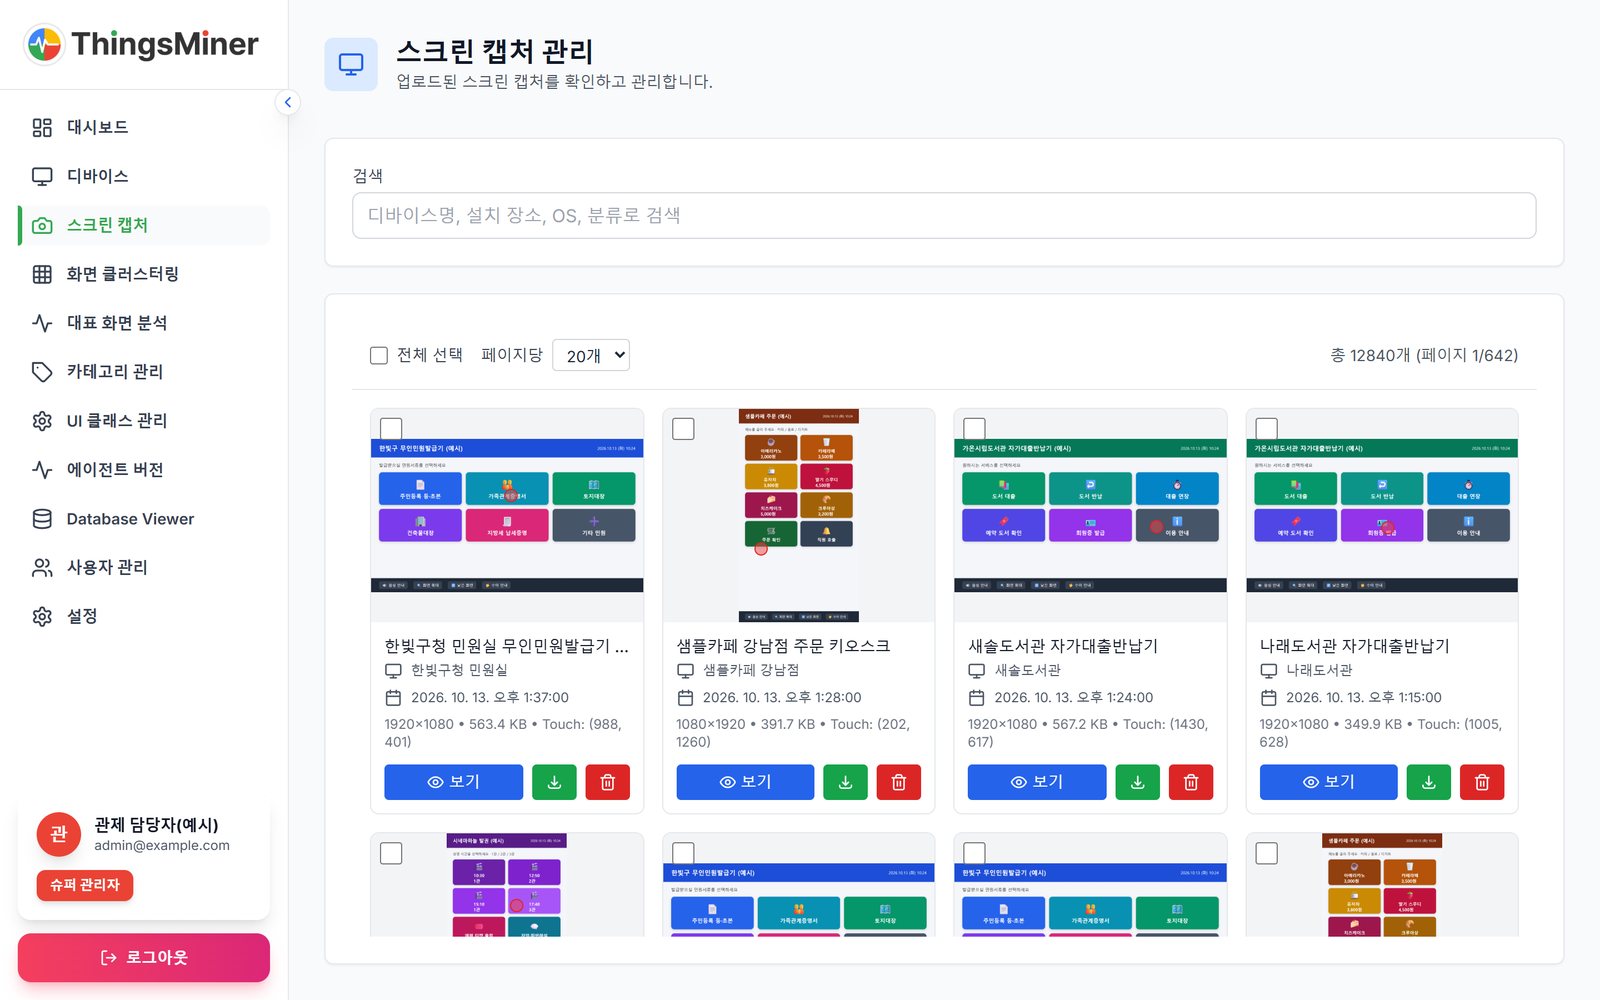Download the 나래도서관 capture

pos(1429,782)
